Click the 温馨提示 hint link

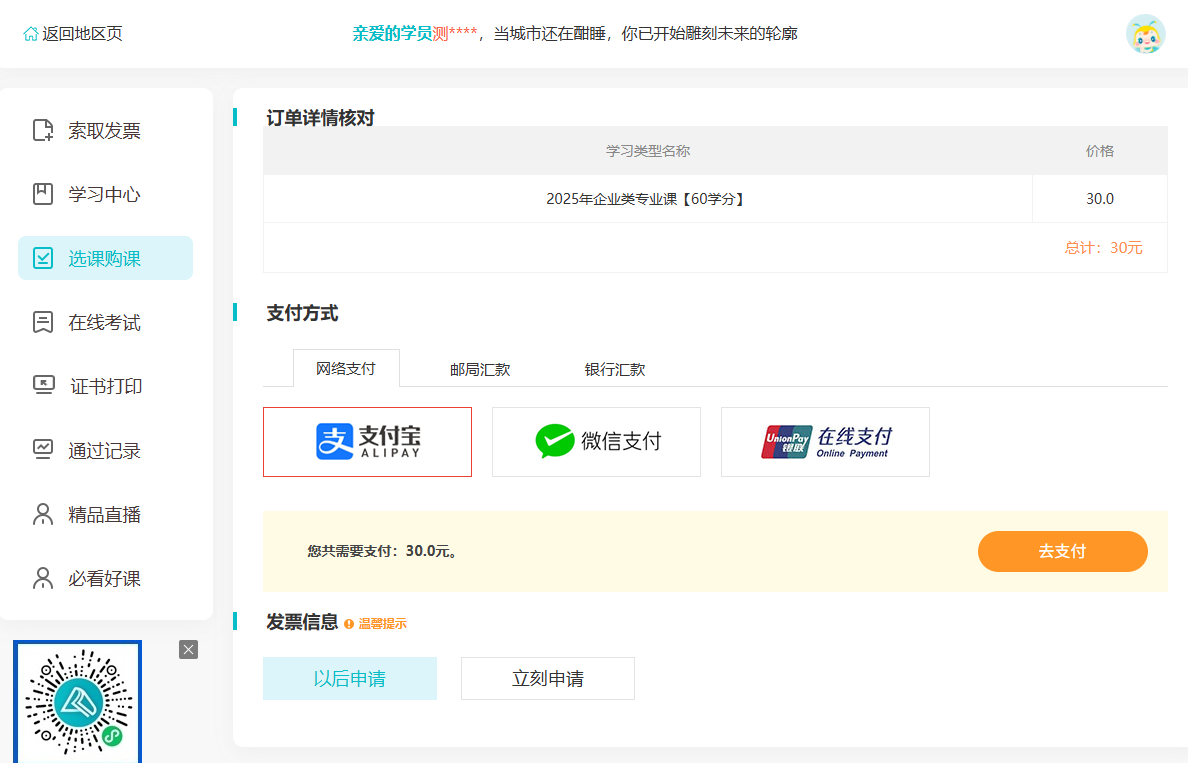coord(383,624)
